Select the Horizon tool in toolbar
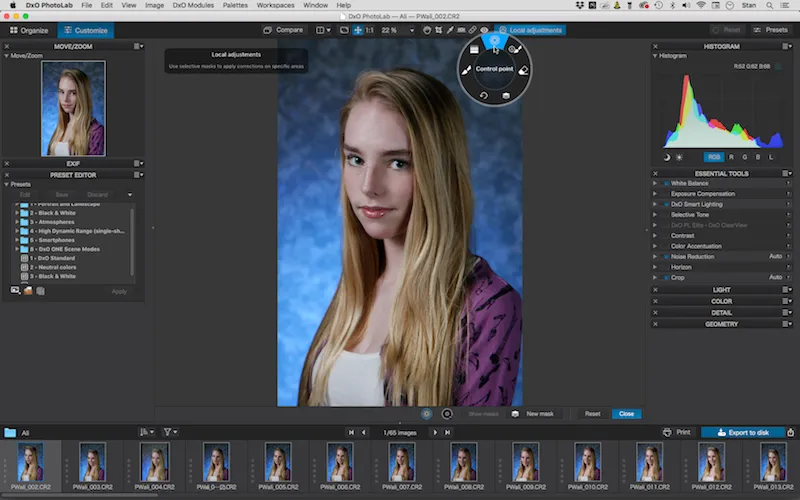Viewport: 800px width, 500px height. (461, 30)
